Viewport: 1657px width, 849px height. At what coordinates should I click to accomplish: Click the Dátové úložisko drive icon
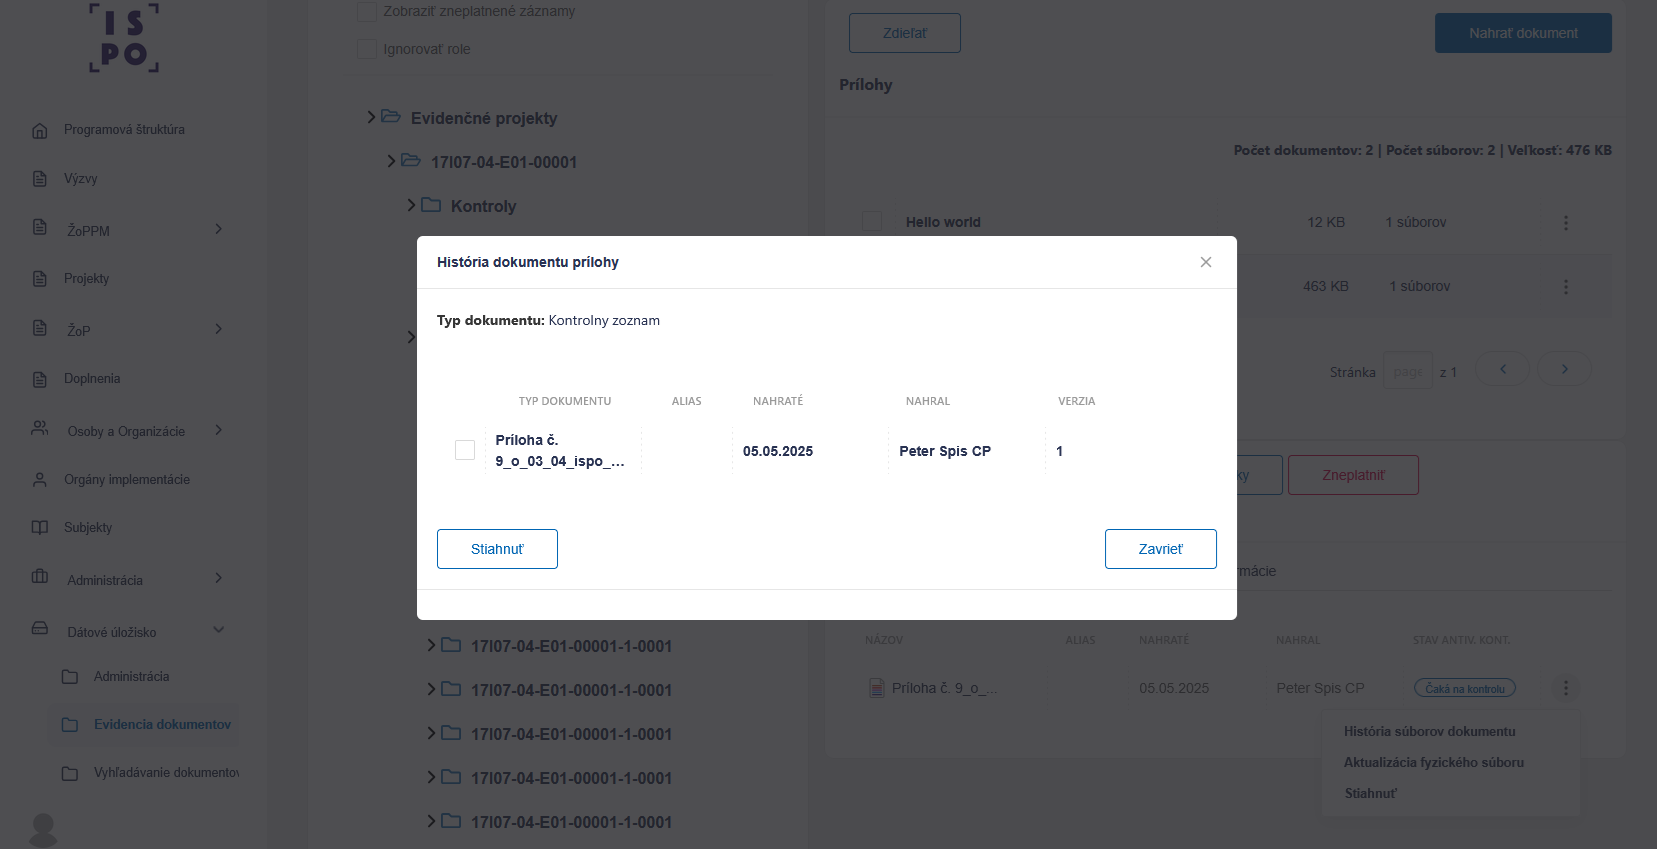tap(40, 628)
